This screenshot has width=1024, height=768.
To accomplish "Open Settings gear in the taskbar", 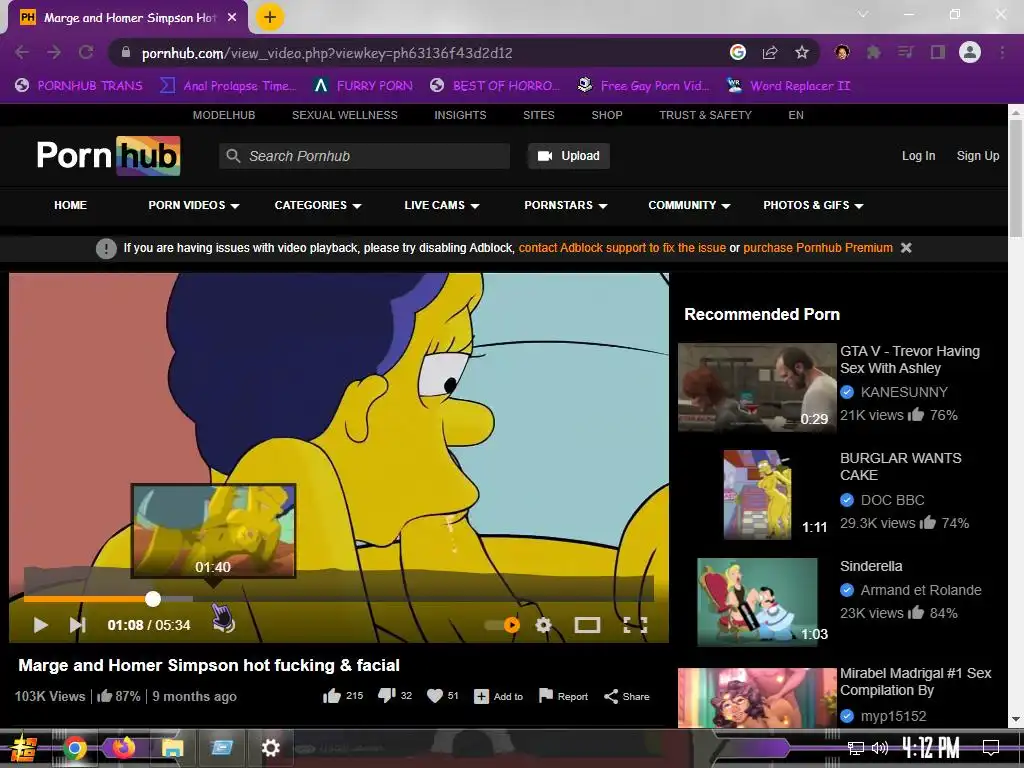I will (270, 748).
